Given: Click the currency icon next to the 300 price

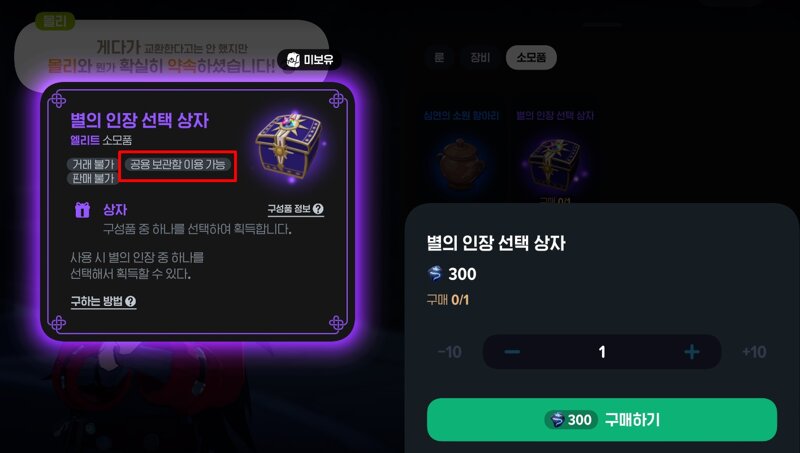Looking at the screenshot, I should coord(435,273).
